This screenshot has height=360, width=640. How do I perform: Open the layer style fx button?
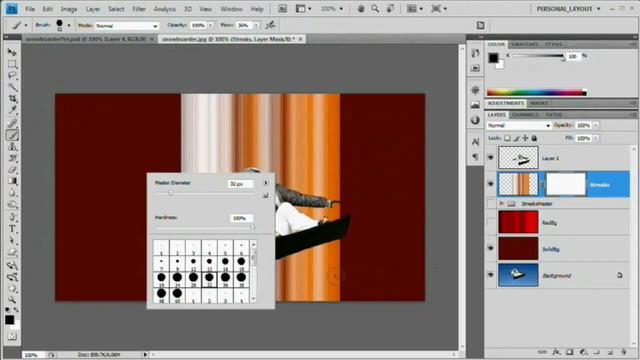click(x=556, y=352)
